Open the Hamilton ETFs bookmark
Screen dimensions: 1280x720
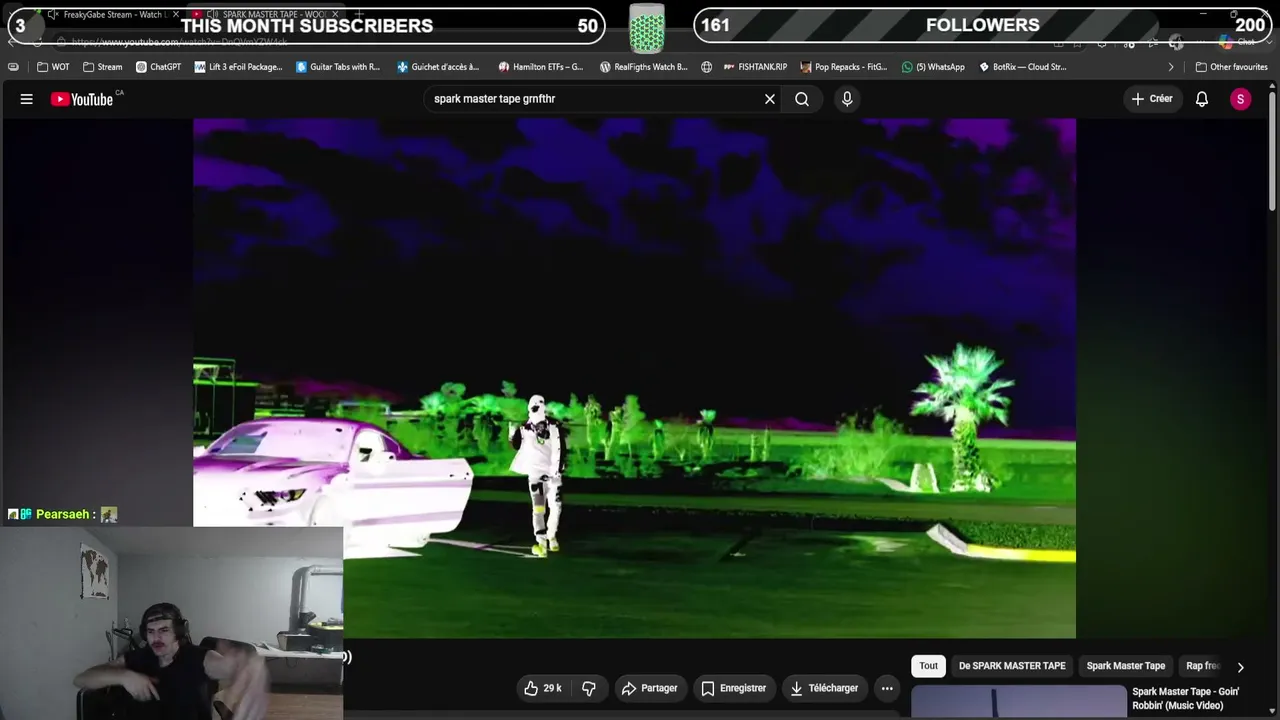(x=540, y=67)
